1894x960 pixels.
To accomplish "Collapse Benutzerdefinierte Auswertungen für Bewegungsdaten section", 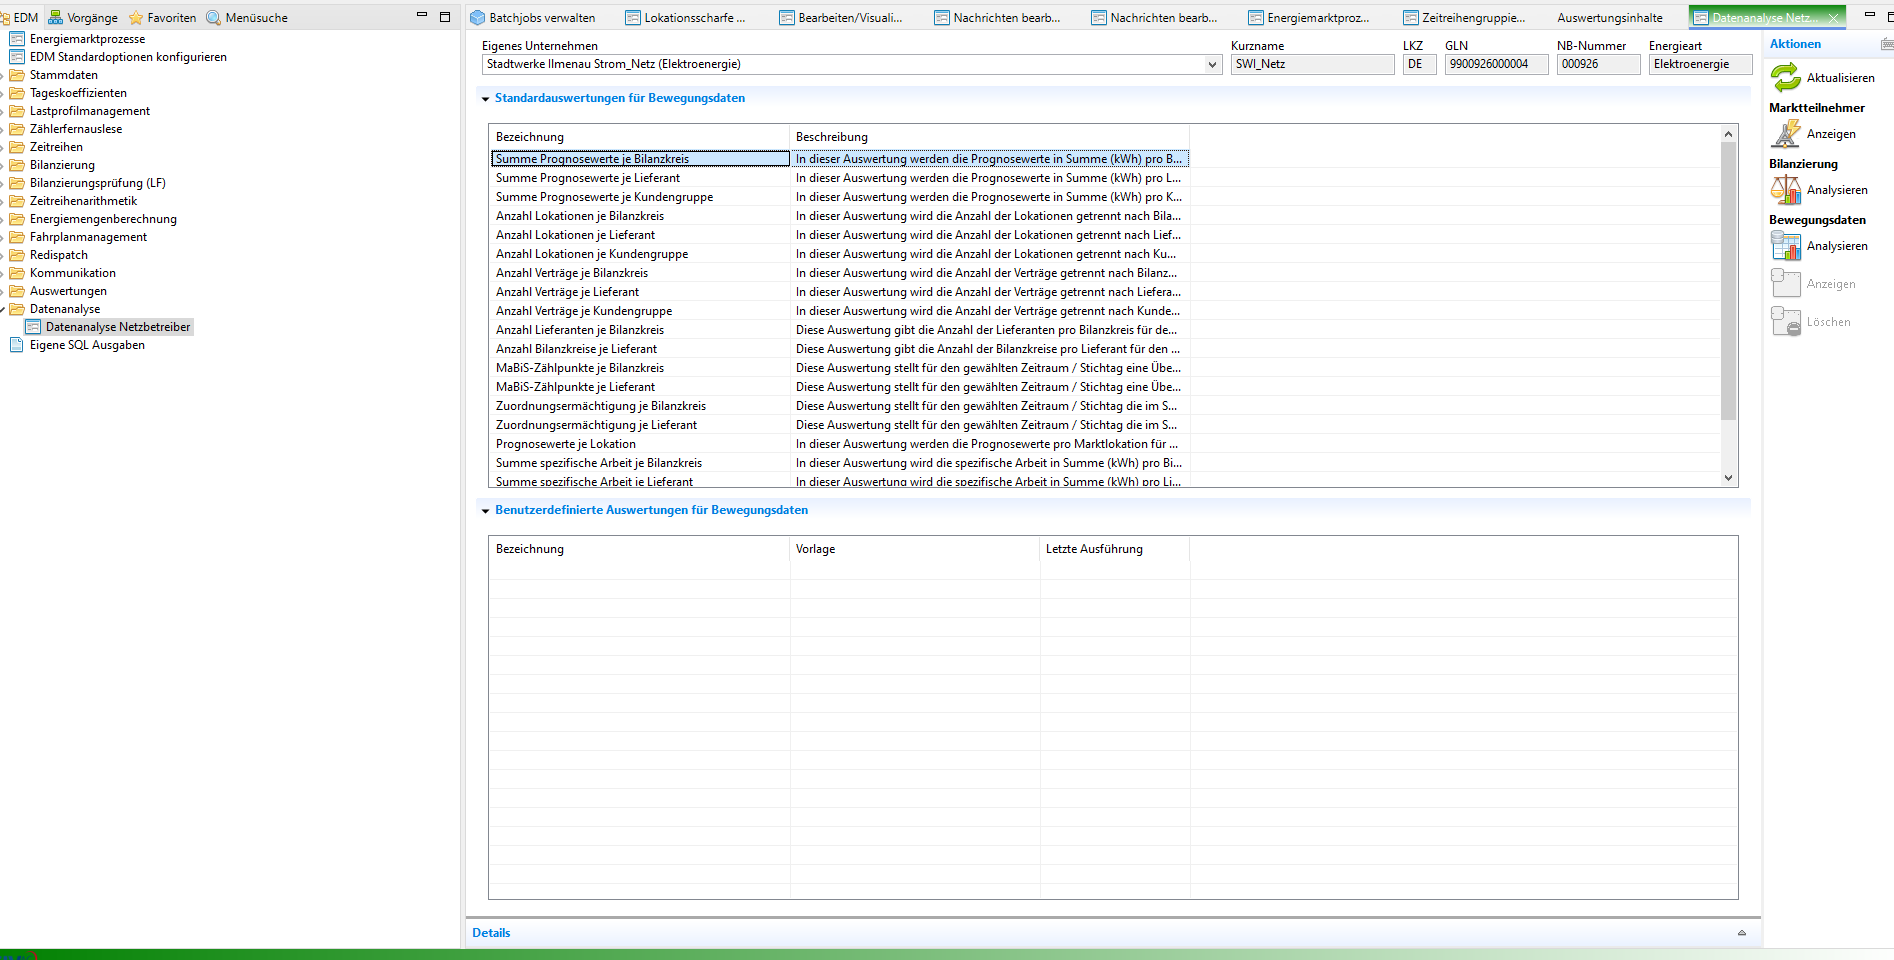I will pyautogui.click(x=486, y=511).
